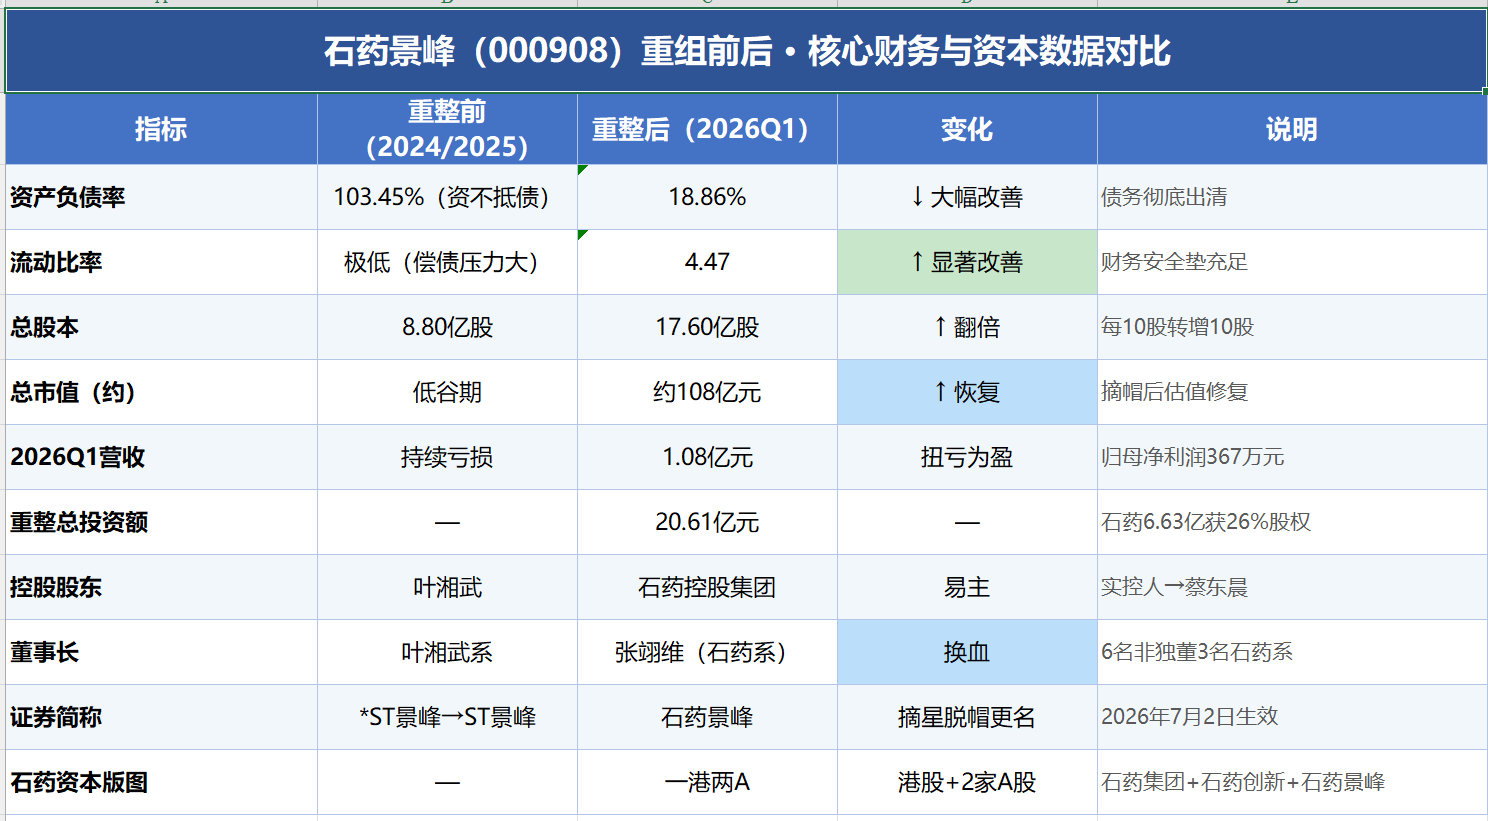This screenshot has height=821, width=1488.
Task: Select cell 叶湘武系
Action: [447, 652]
